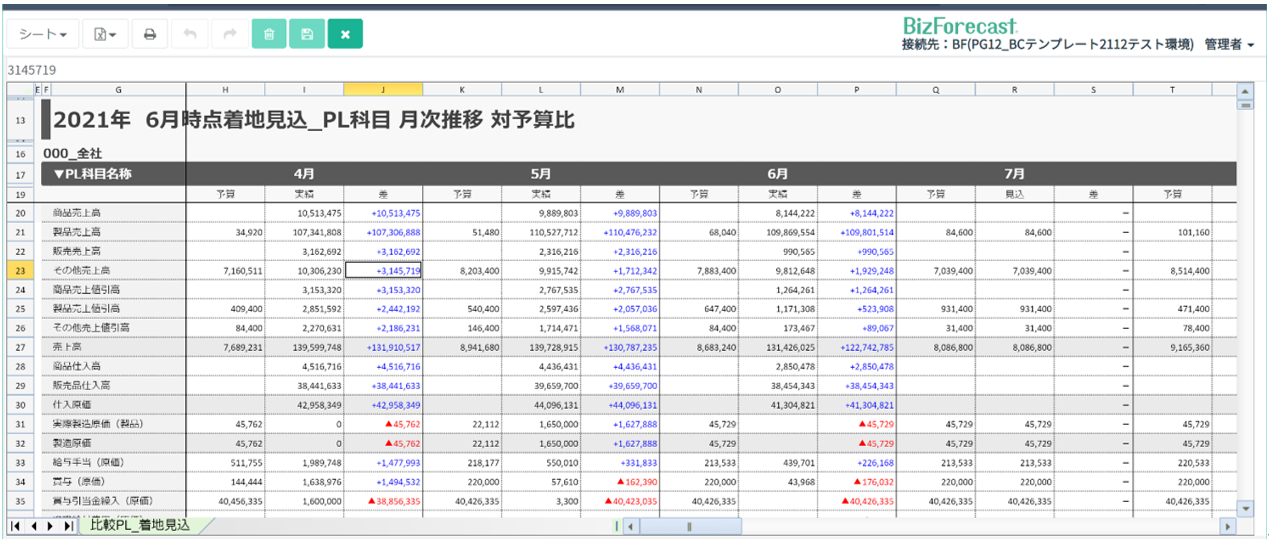Click vertical scrollbar down arrow

point(1245,508)
